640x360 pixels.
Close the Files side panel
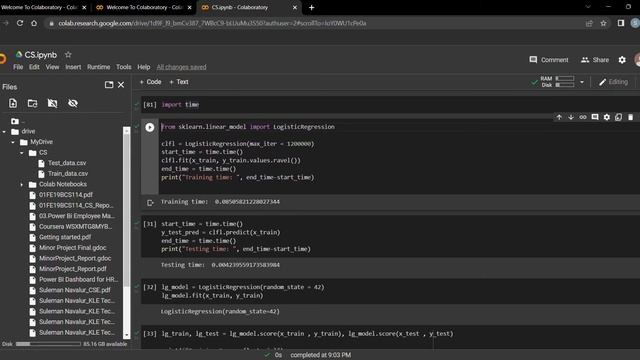click(121, 84)
